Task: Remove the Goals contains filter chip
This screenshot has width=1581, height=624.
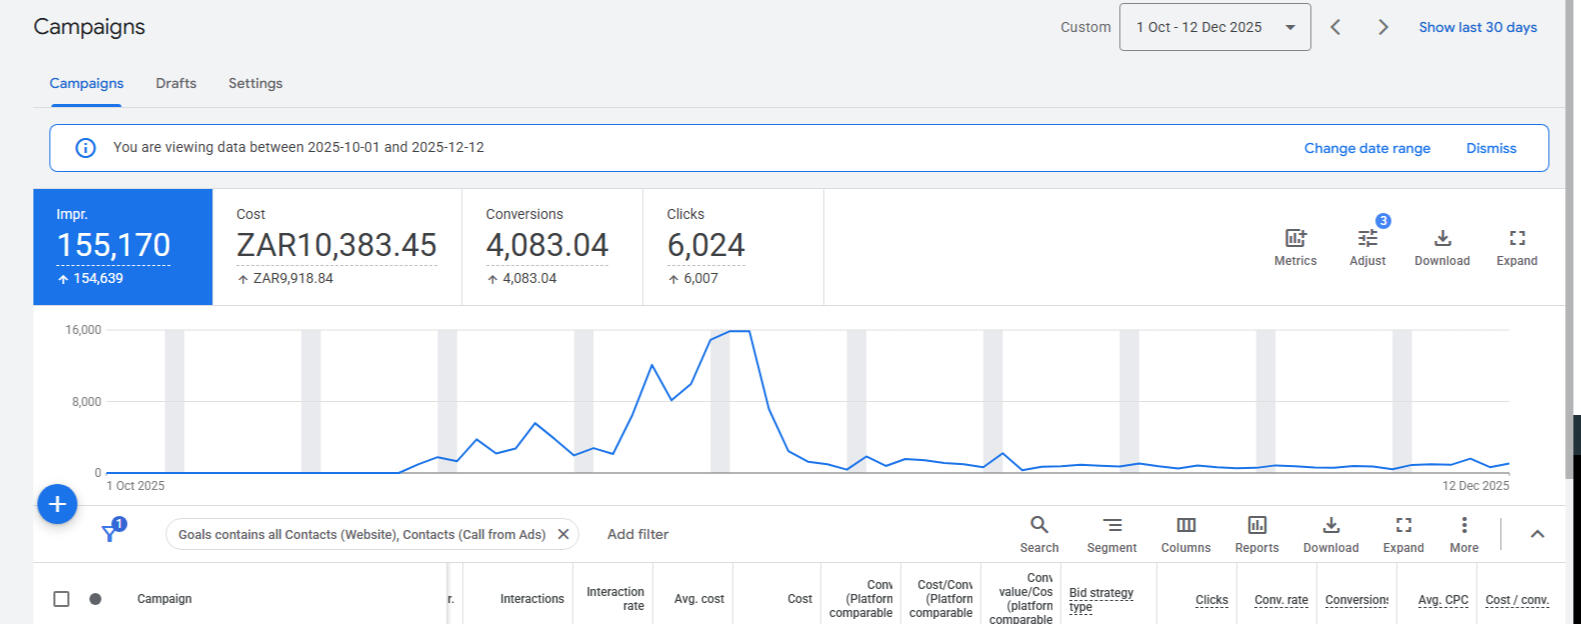Action: (x=563, y=534)
